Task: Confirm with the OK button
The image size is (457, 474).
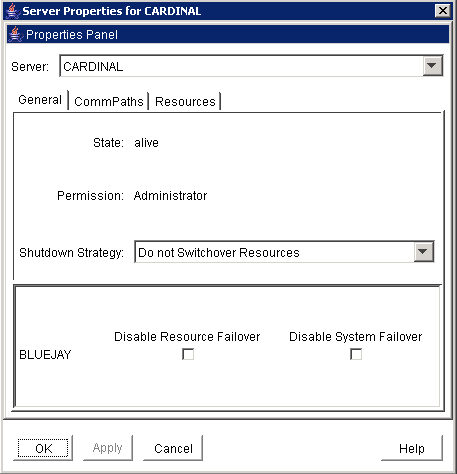Action: 43,448
